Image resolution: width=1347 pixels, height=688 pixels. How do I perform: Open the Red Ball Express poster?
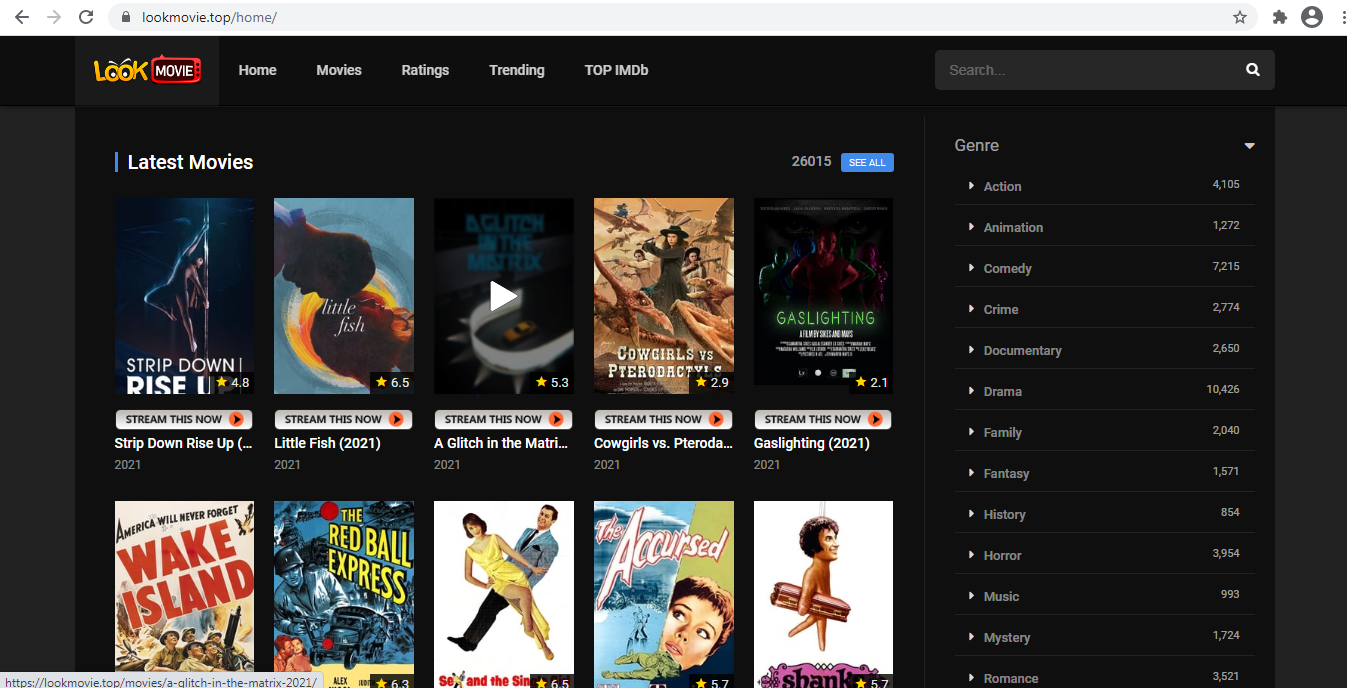click(x=344, y=594)
